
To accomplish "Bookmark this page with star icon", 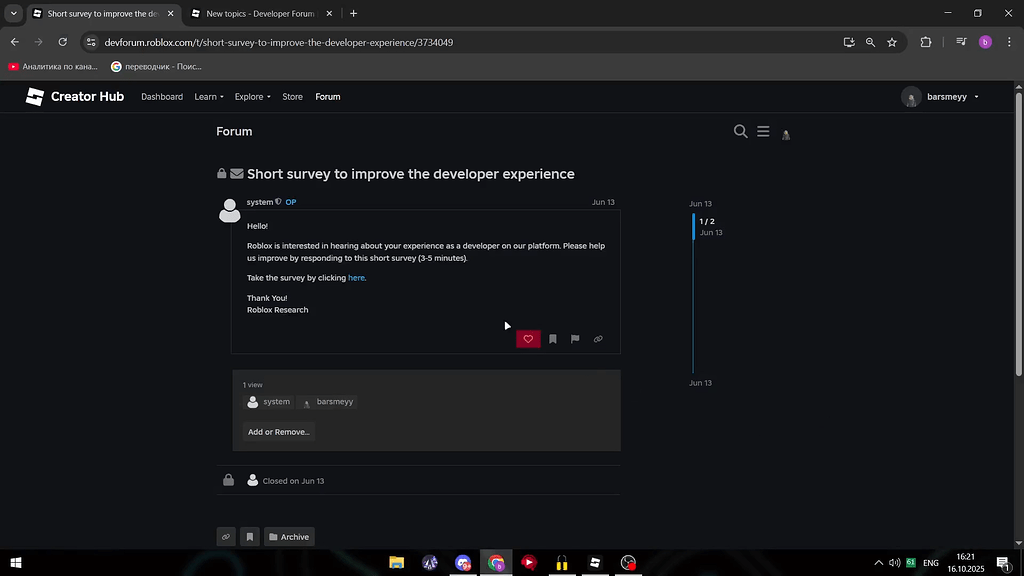I will point(892,42).
